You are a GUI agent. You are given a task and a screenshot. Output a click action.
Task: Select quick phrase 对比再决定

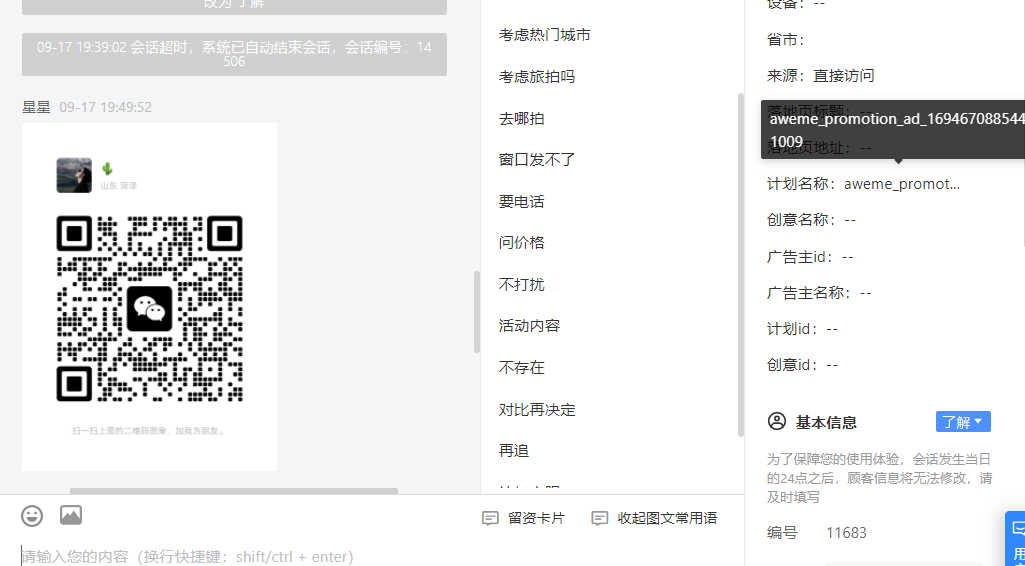[537, 410]
